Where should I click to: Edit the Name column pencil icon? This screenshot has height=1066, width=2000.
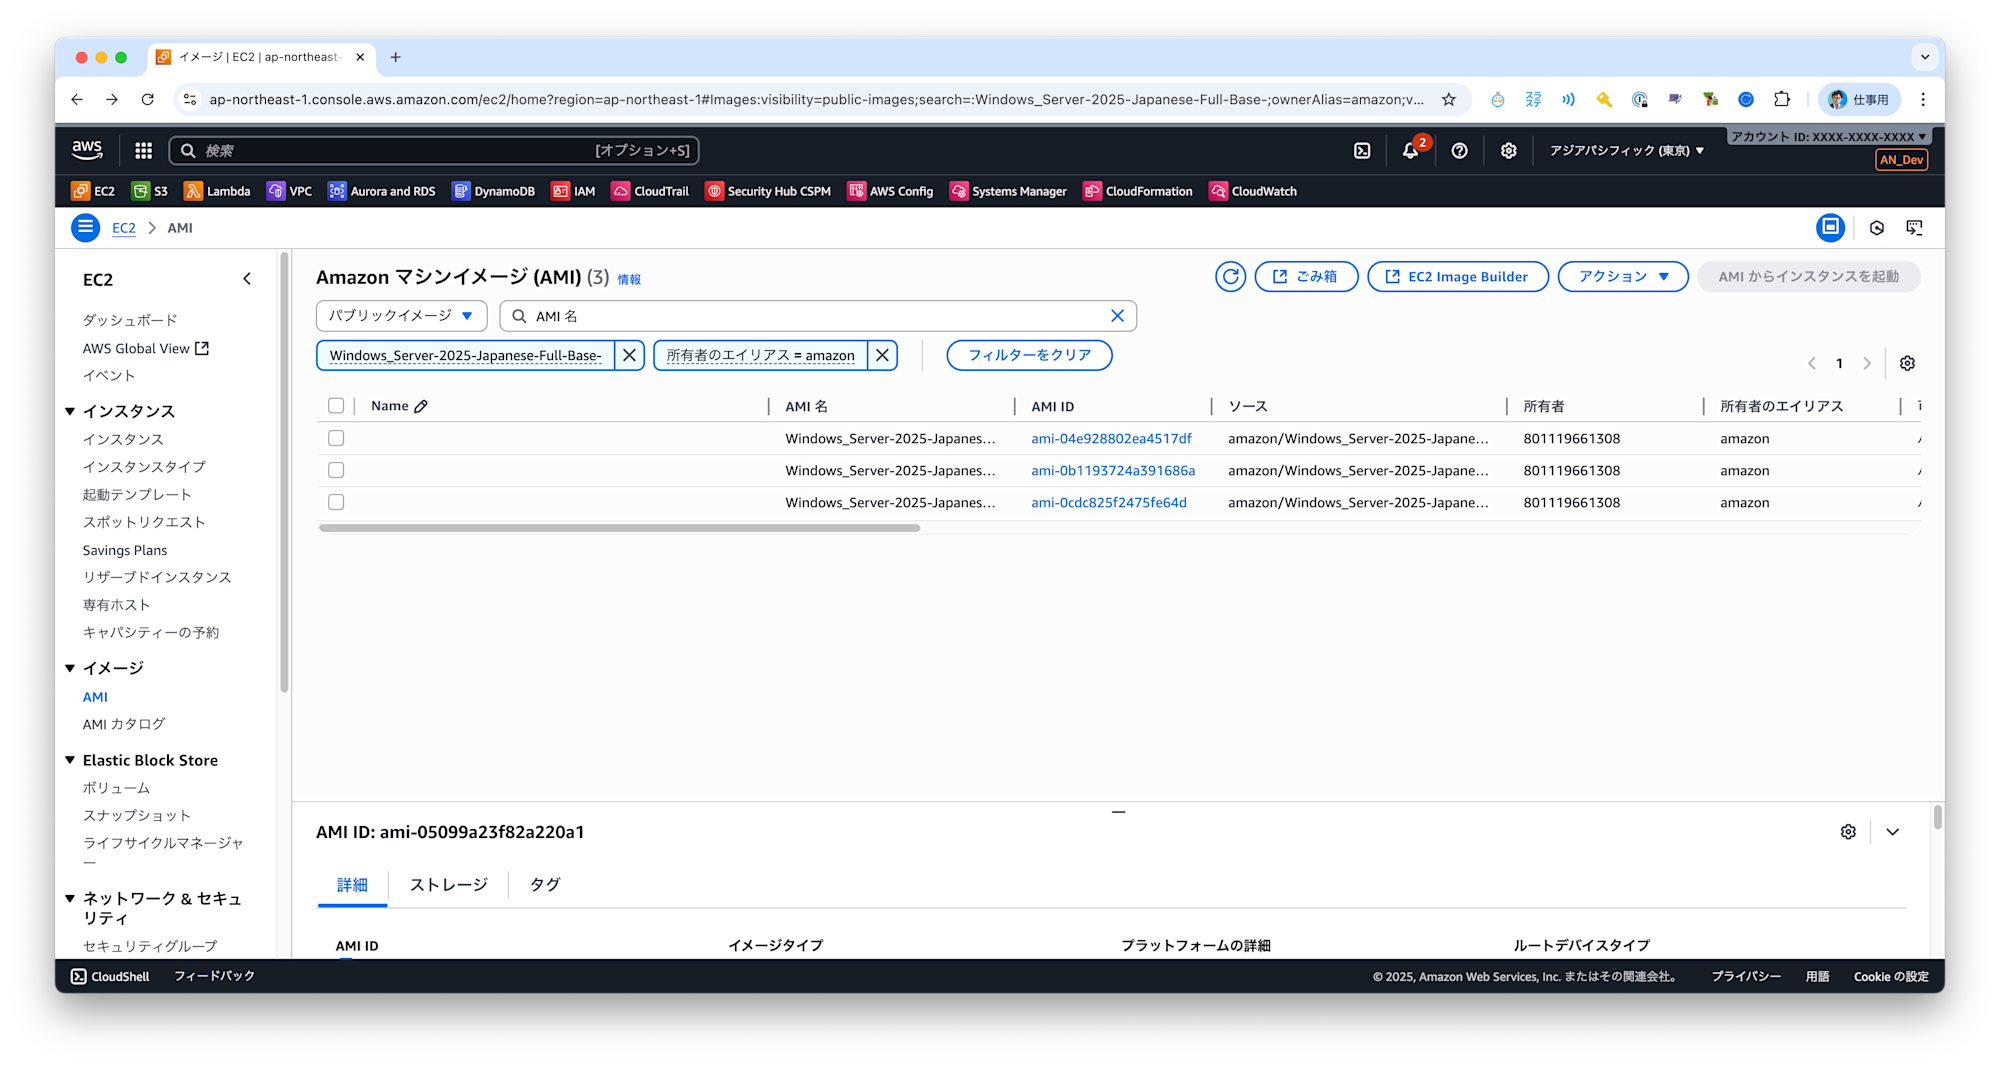(421, 406)
